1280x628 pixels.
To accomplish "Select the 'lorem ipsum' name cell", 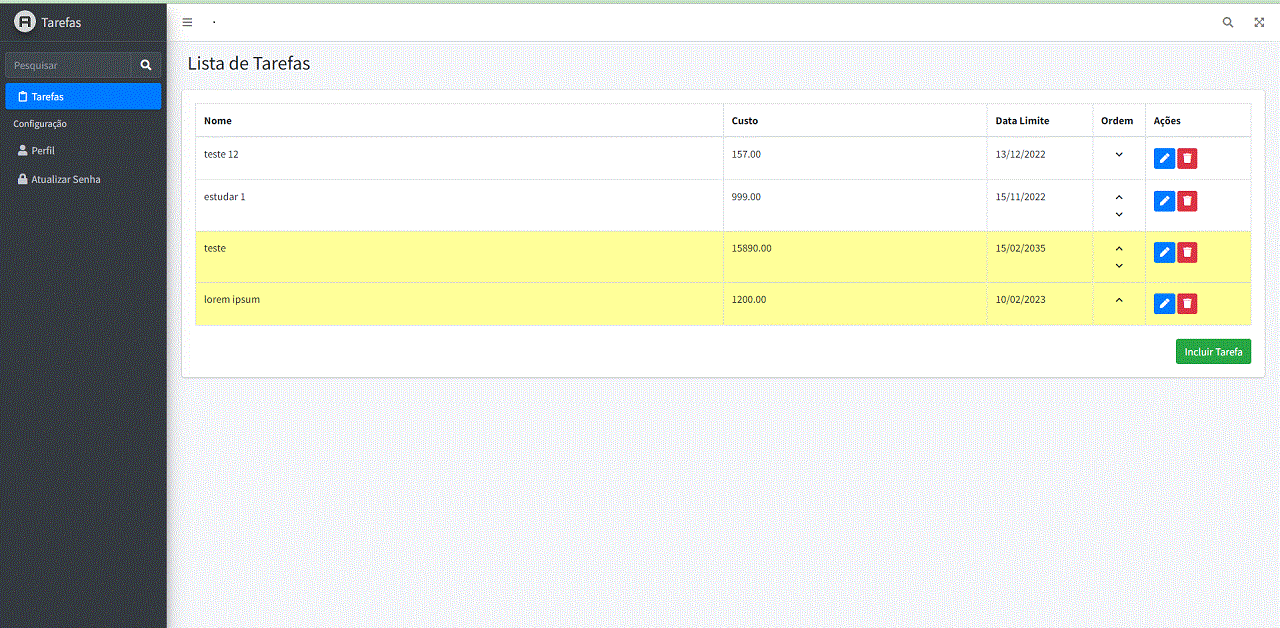I will (459, 304).
